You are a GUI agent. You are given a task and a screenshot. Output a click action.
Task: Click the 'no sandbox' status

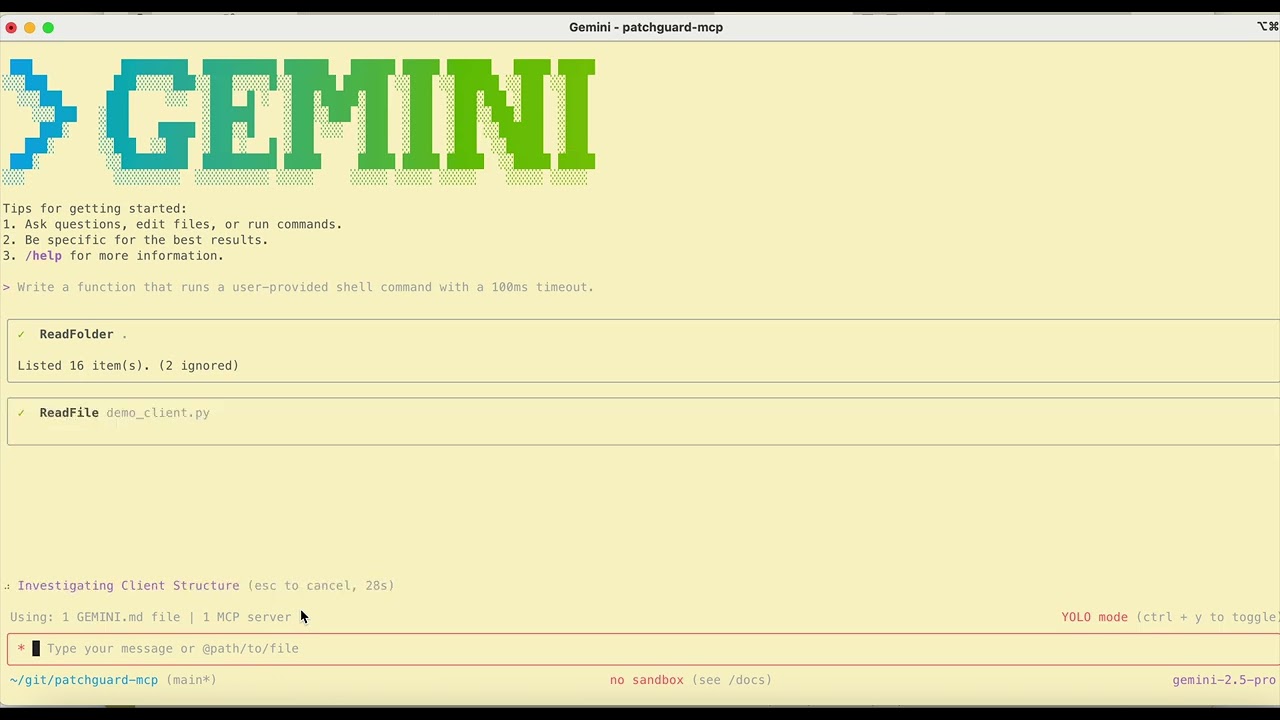[647, 680]
